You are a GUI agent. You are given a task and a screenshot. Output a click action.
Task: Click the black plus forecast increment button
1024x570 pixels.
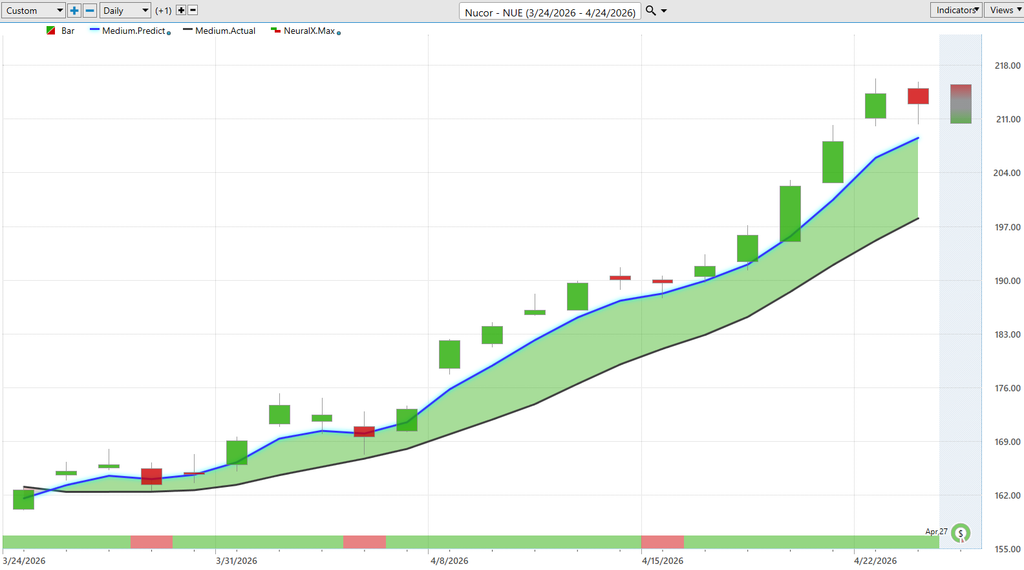[181, 10]
